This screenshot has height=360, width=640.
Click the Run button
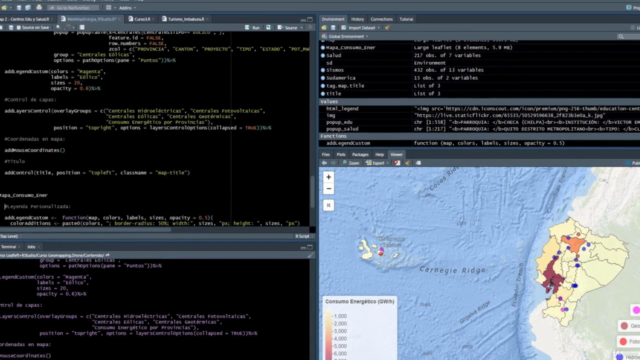(x=253, y=27)
